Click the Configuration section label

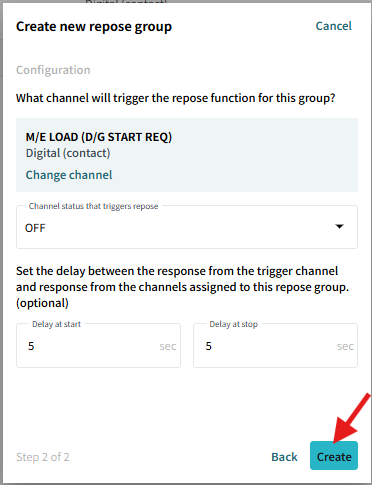coord(53,70)
